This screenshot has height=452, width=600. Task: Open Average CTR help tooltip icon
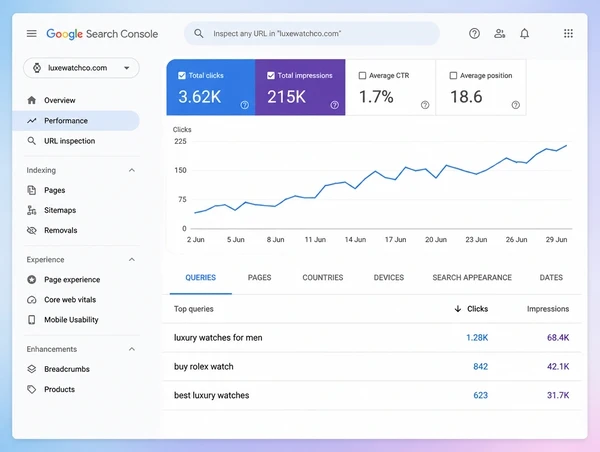coord(425,105)
